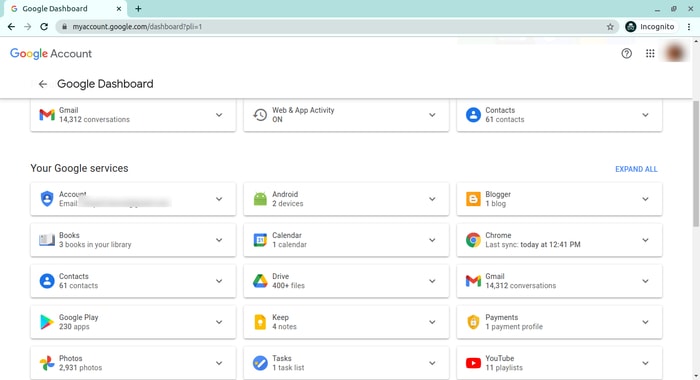Screen dimensions: 700x380
Task: Expand the Drive 400+ files card
Action: tap(432, 281)
